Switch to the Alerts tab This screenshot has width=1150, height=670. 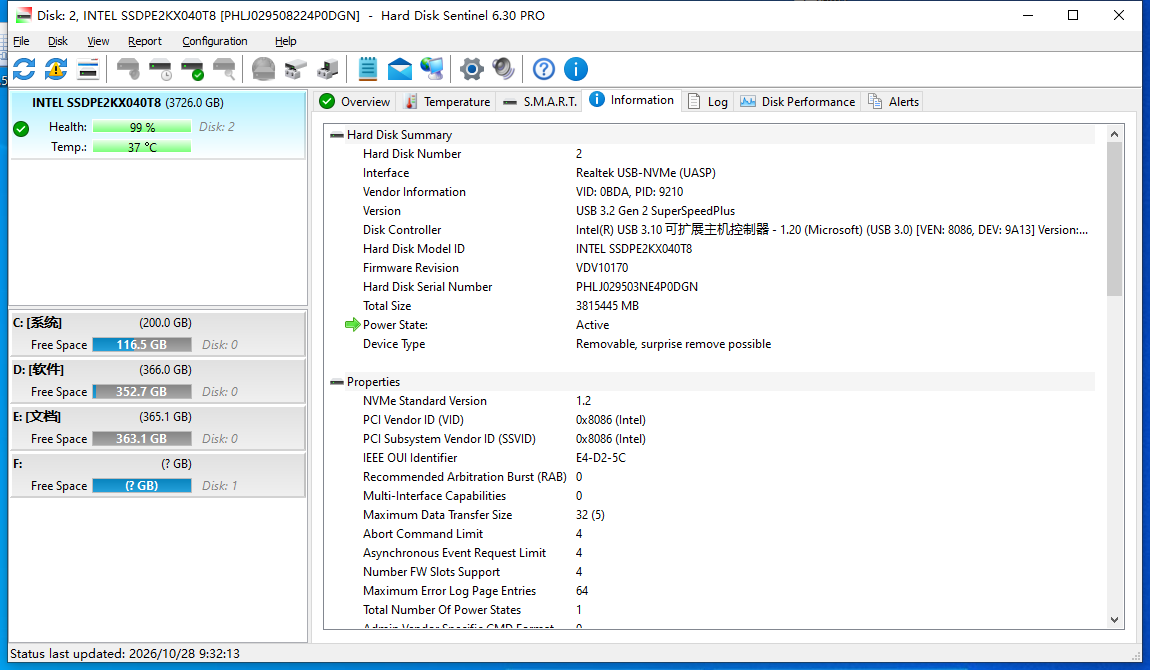click(x=893, y=102)
